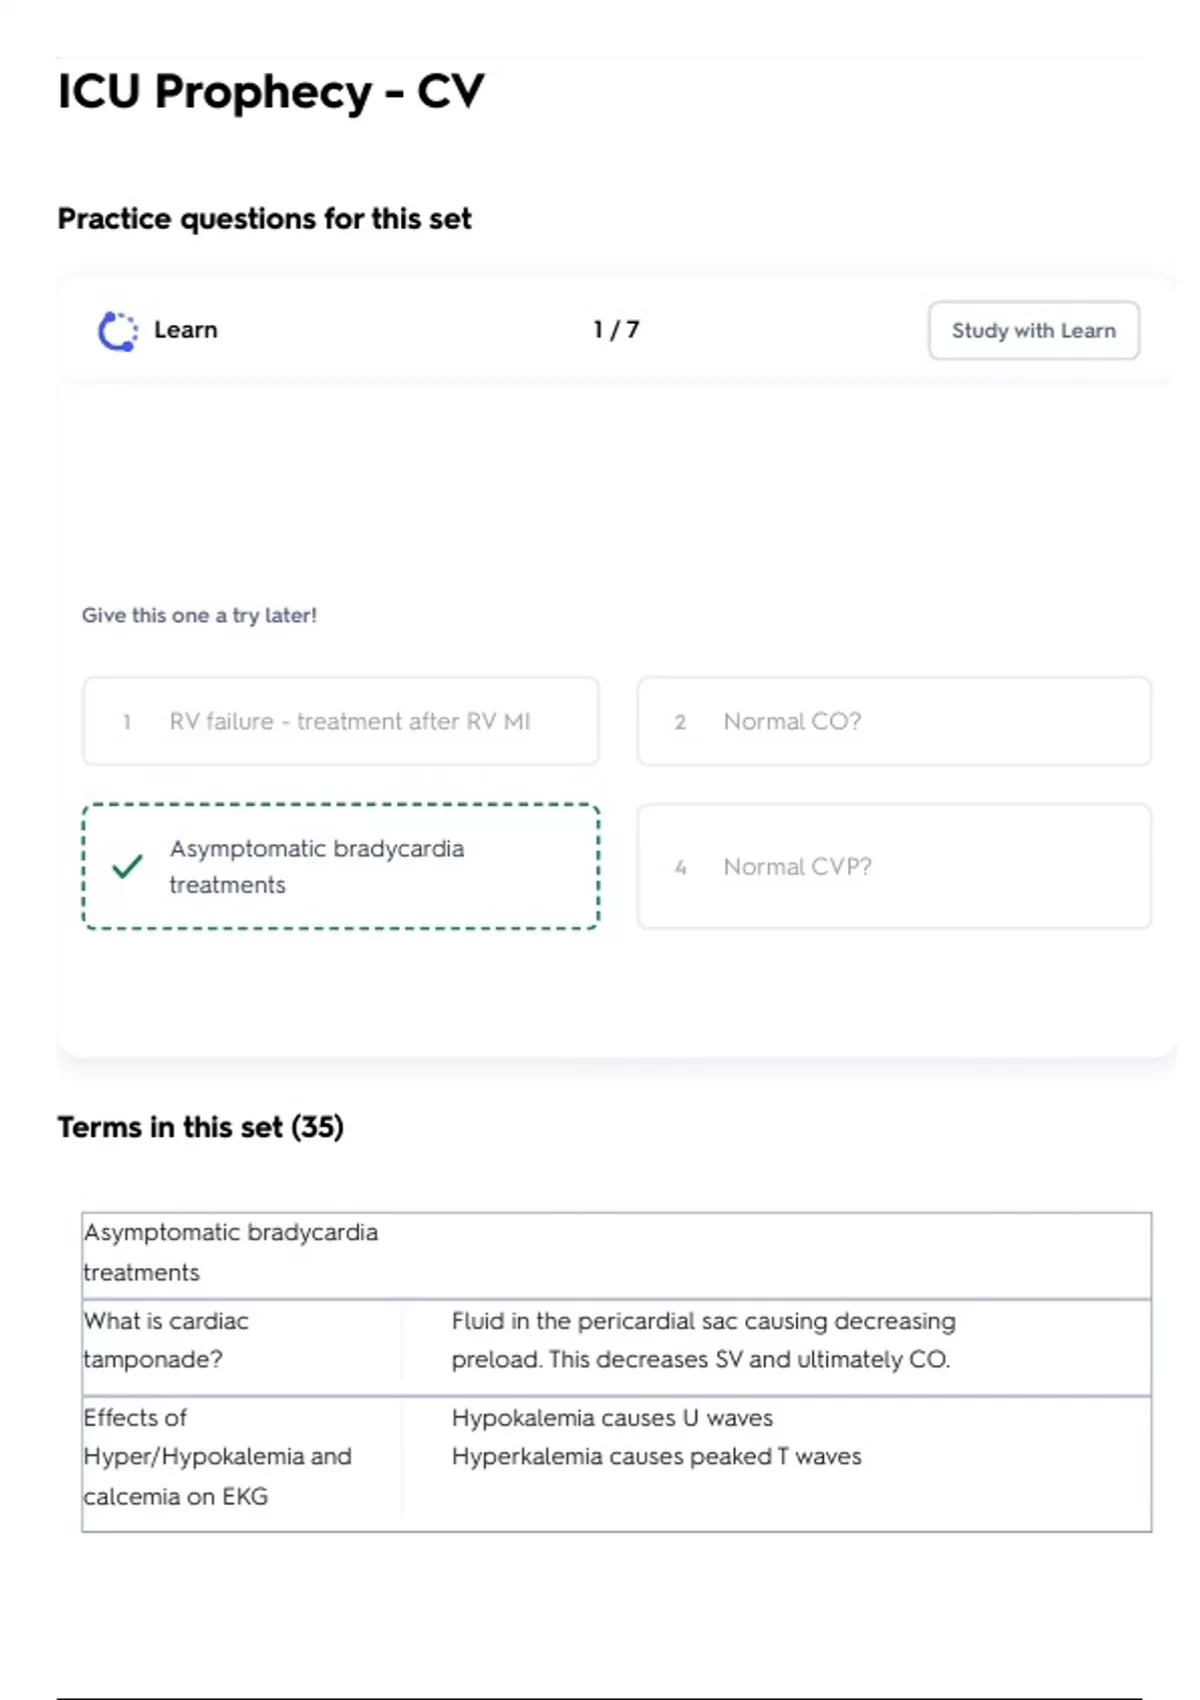Image resolution: width=1200 pixels, height=1700 pixels.
Task: Click the cardiac tamponade definition text
Action: 702,1340
